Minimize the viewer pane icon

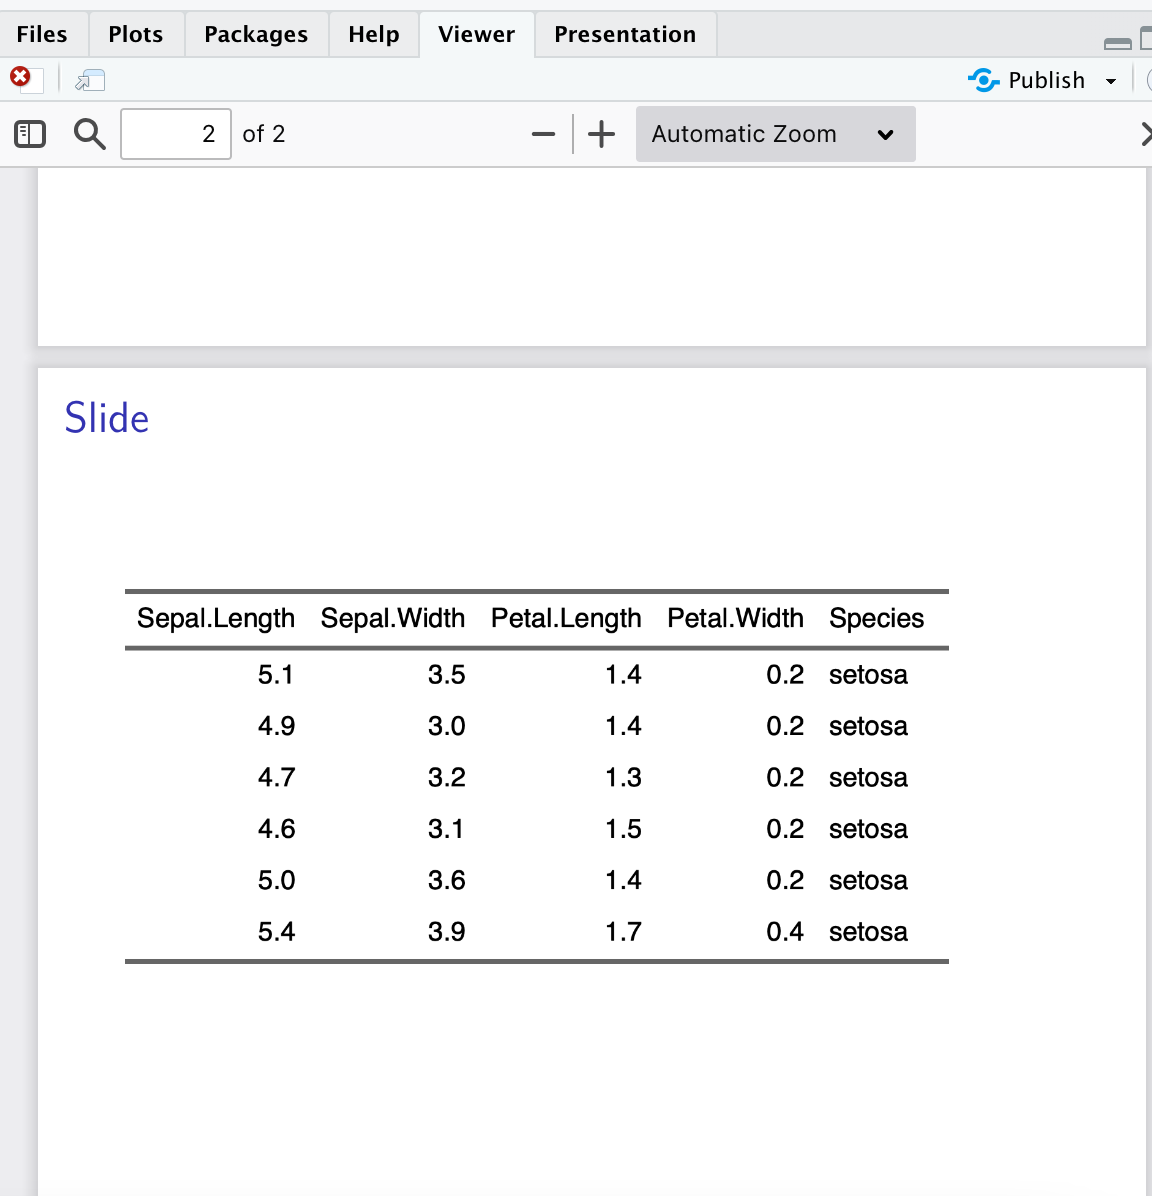(x=1117, y=43)
